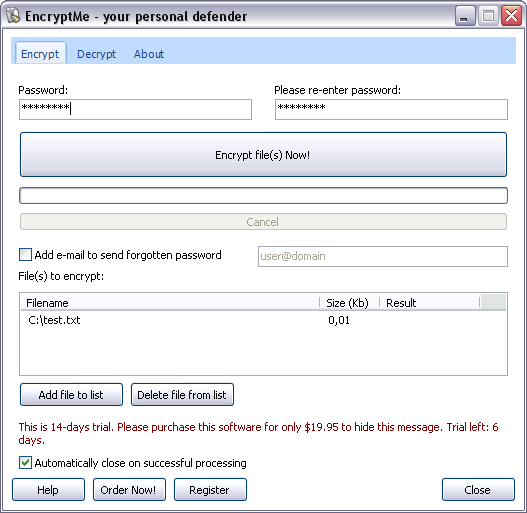This screenshot has width=527, height=513.
Task: Uncheck Automatically close on successful processing
Action: [26, 463]
